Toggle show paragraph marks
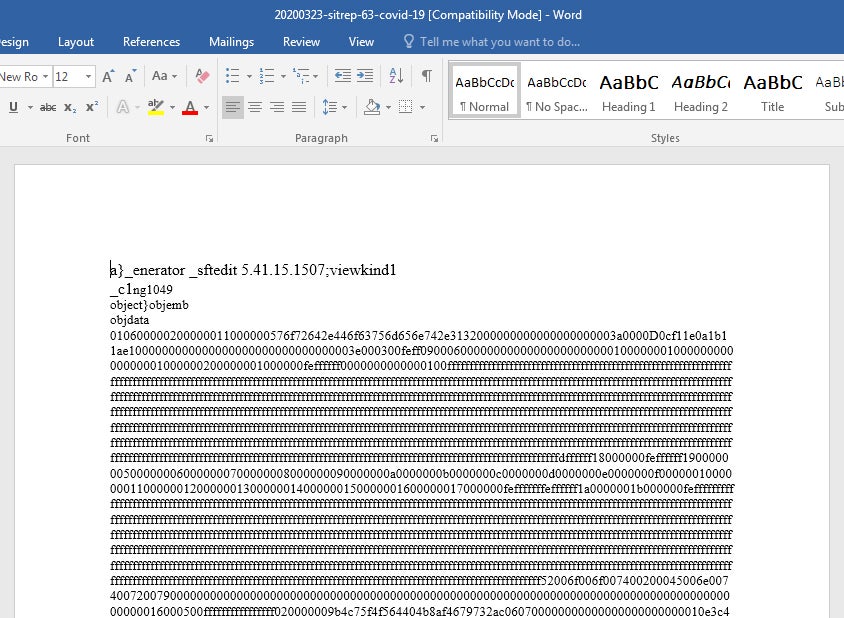 pyautogui.click(x=427, y=76)
